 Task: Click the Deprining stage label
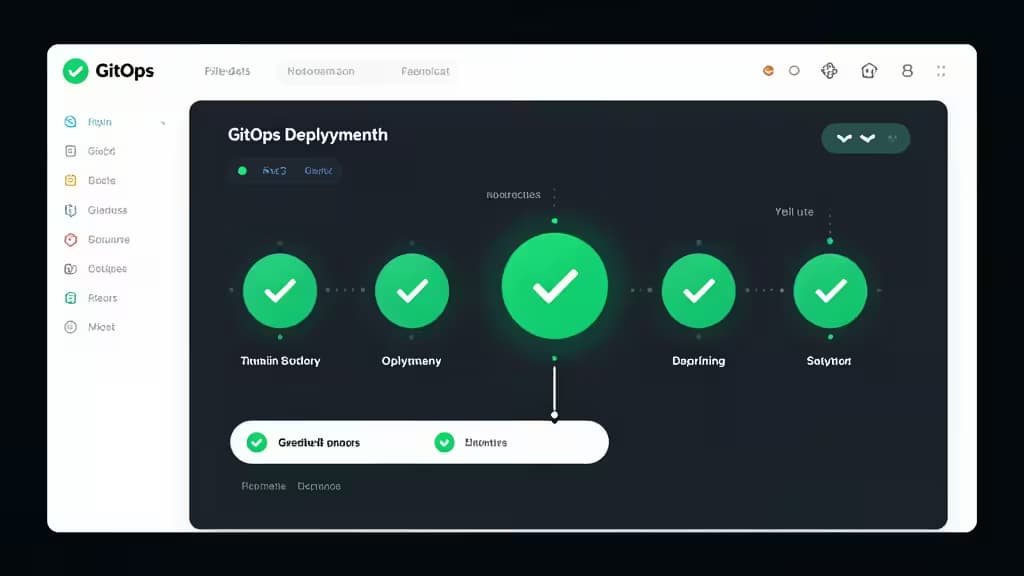tap(699, 360)
